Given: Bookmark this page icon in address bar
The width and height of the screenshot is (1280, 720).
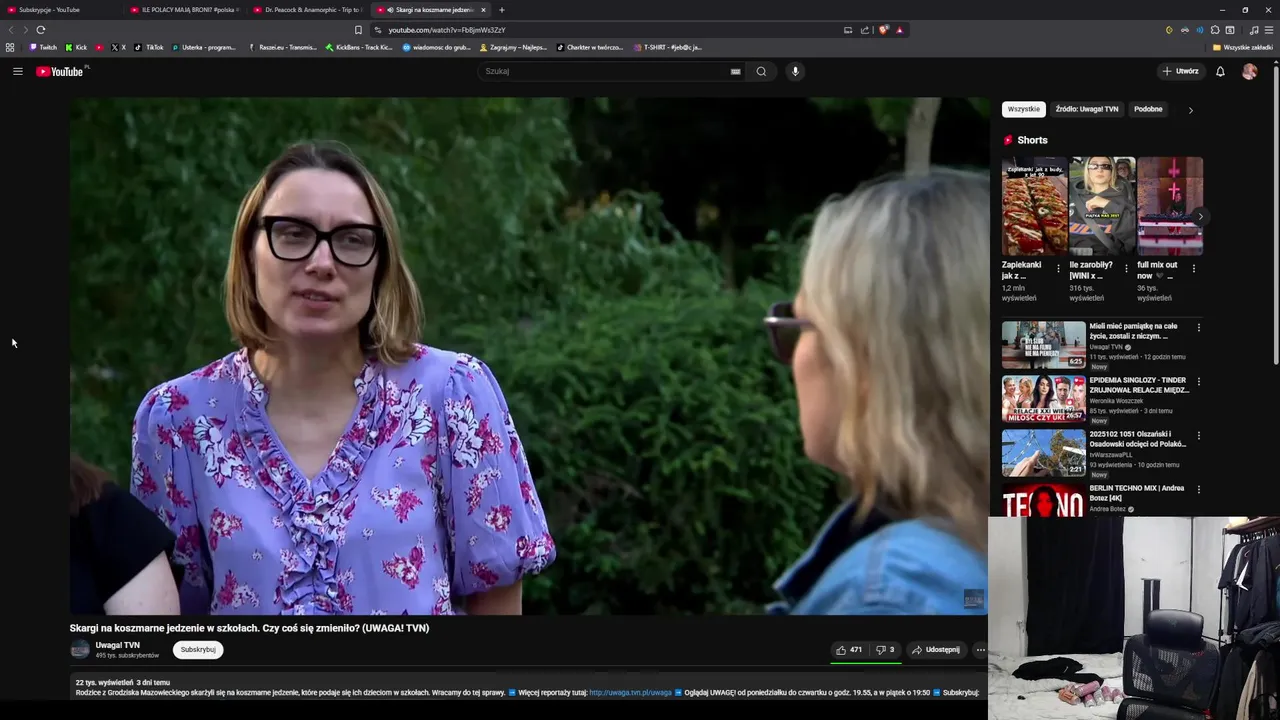Looking at the screenshot, I should tap(358, 30).
